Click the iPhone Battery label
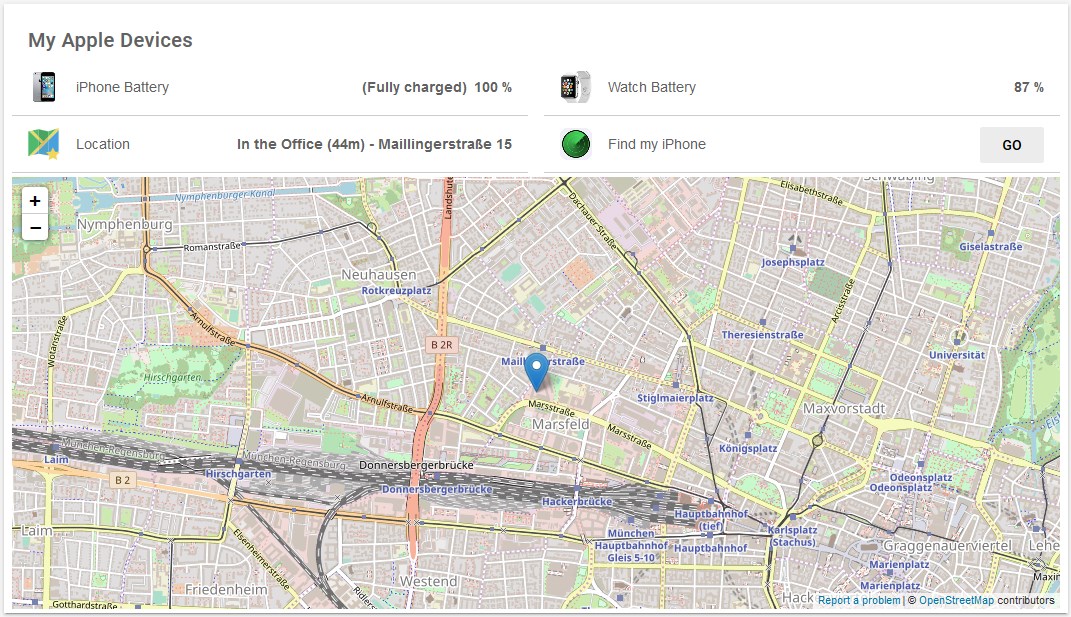This screenshot has height=617, width=1071. (121, 87)
